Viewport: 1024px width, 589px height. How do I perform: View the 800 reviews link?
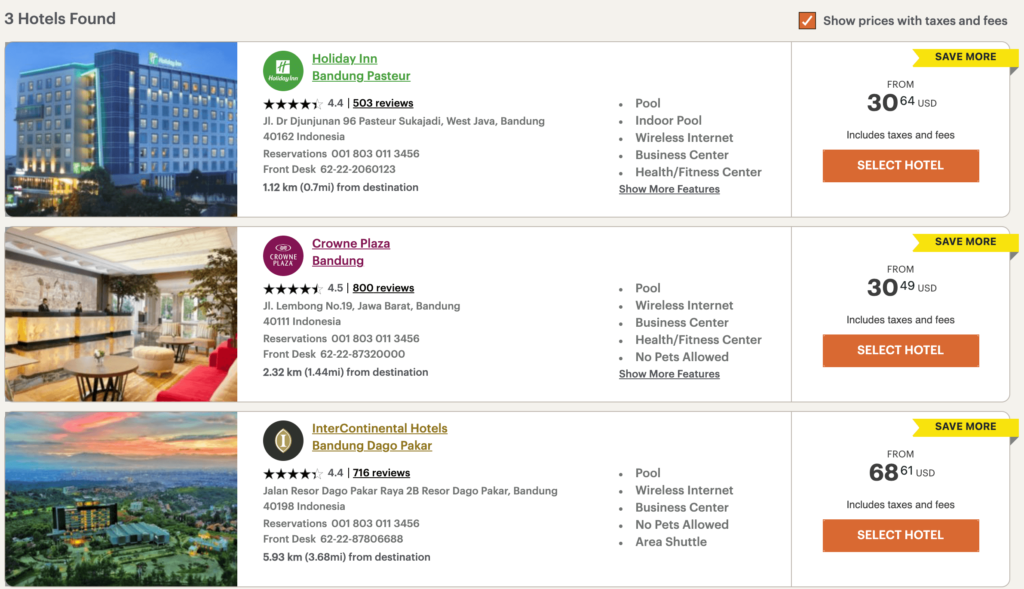pos(383,288)
